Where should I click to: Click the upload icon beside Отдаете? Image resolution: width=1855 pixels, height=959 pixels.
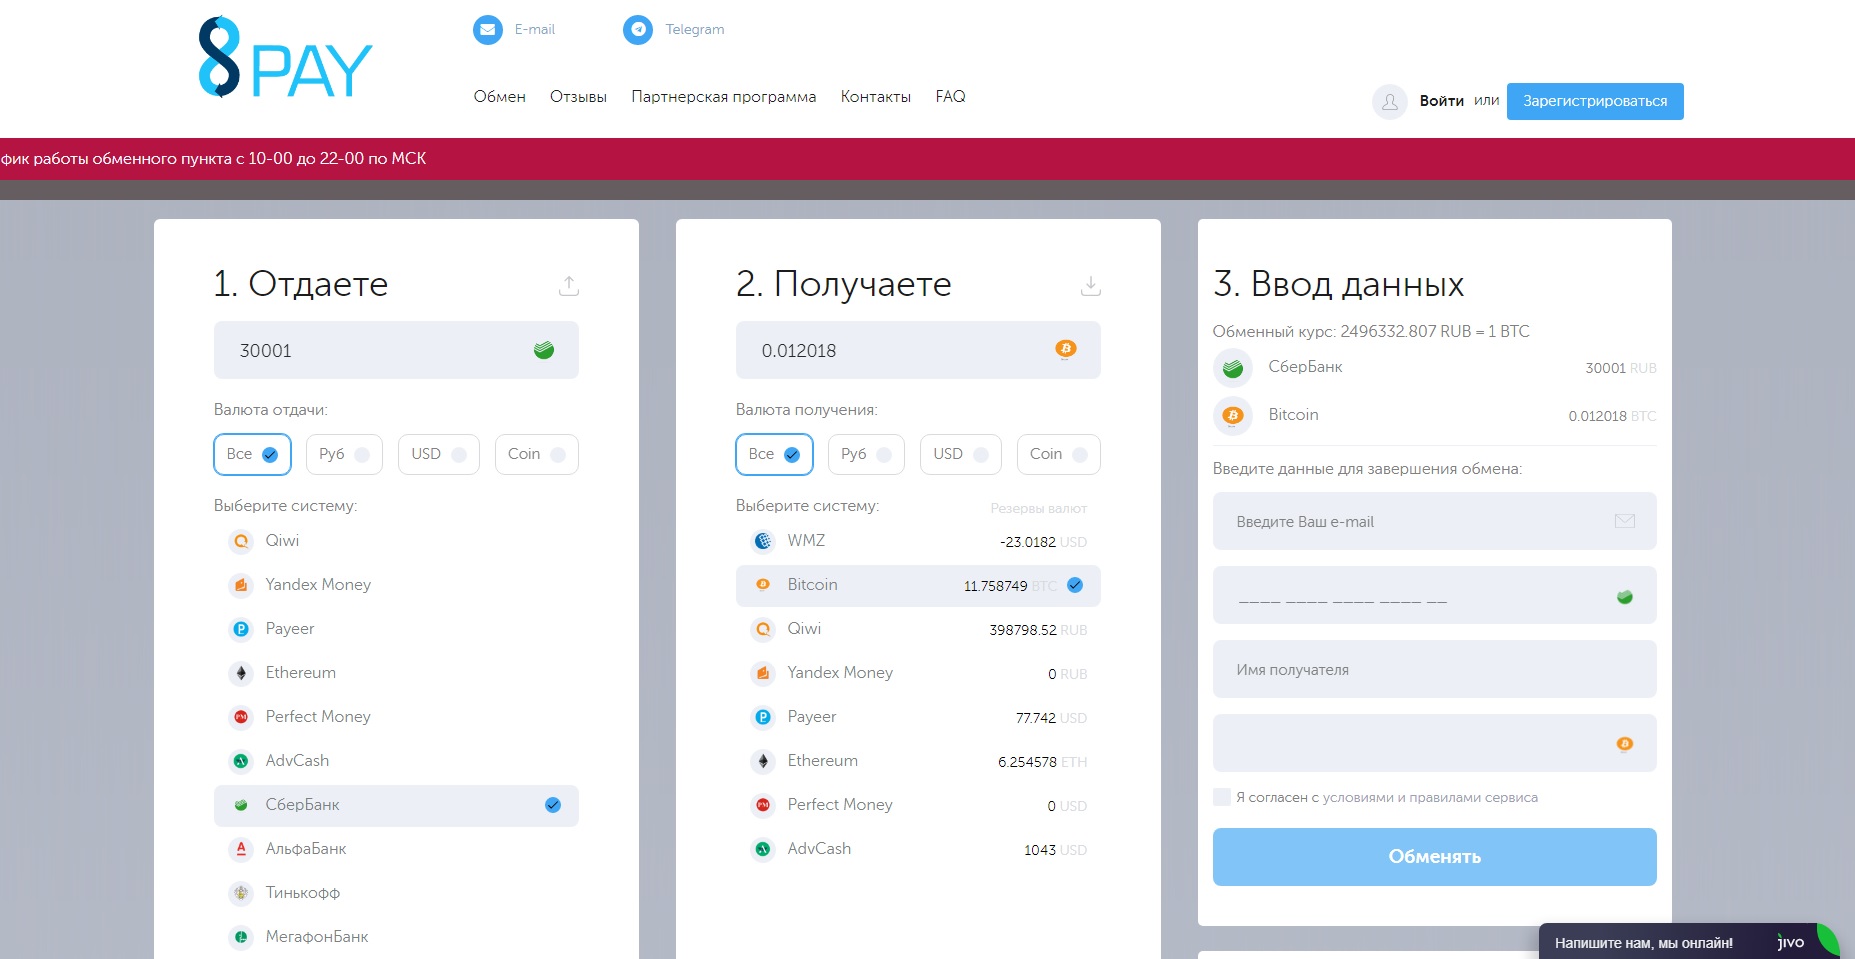click(x=569, y=286)
